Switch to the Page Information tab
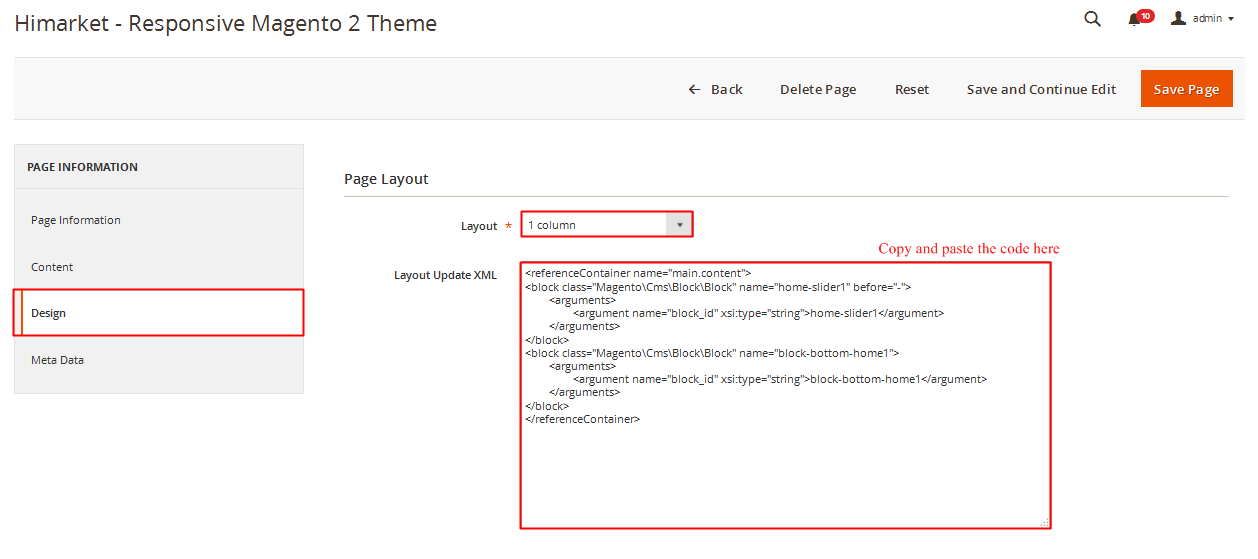The width and height of the screenshot is (1258, 559). tap(76, 220)
